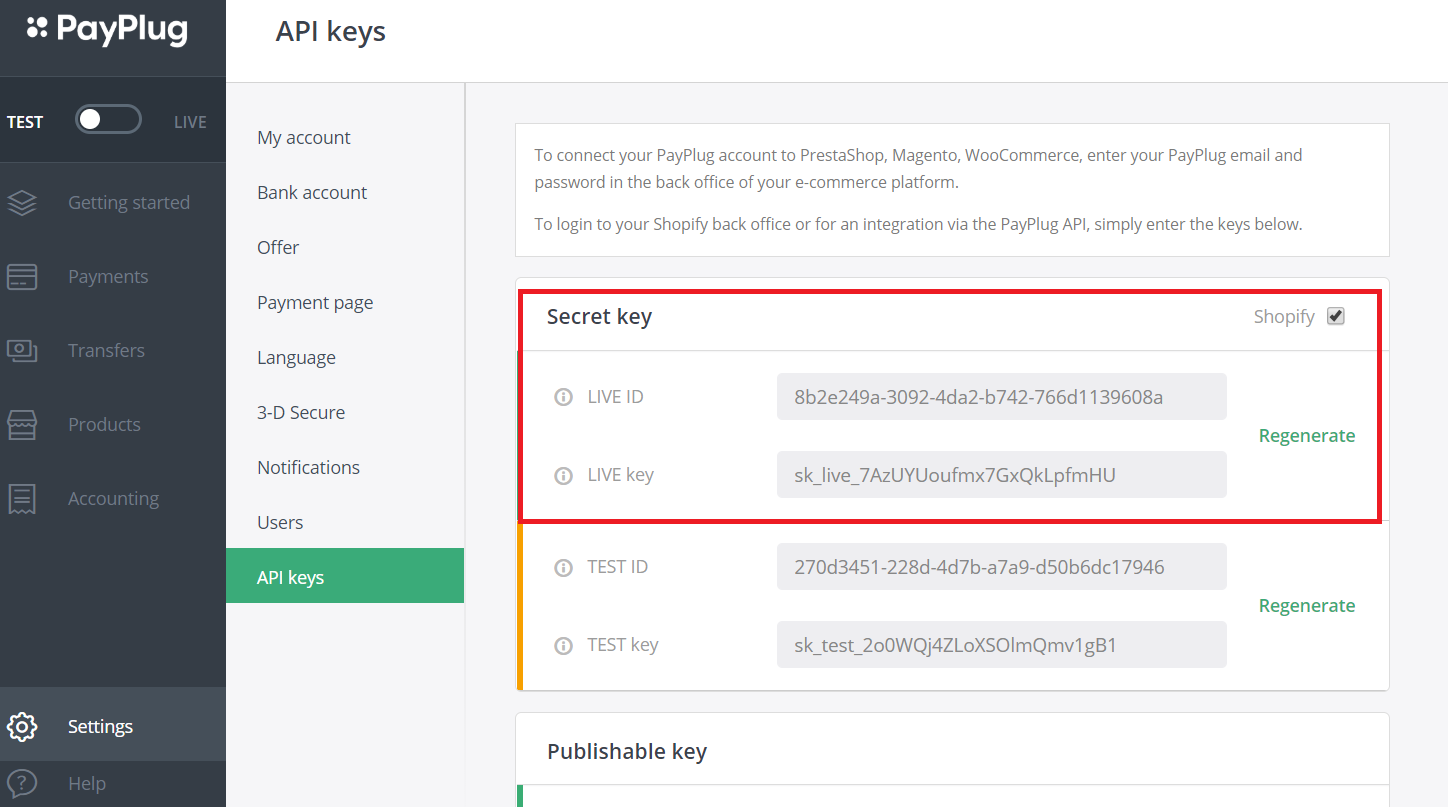Screen dimensions: 1448x807
Task: Click the PayPlug logo
Action: click(x=107, y=30)
